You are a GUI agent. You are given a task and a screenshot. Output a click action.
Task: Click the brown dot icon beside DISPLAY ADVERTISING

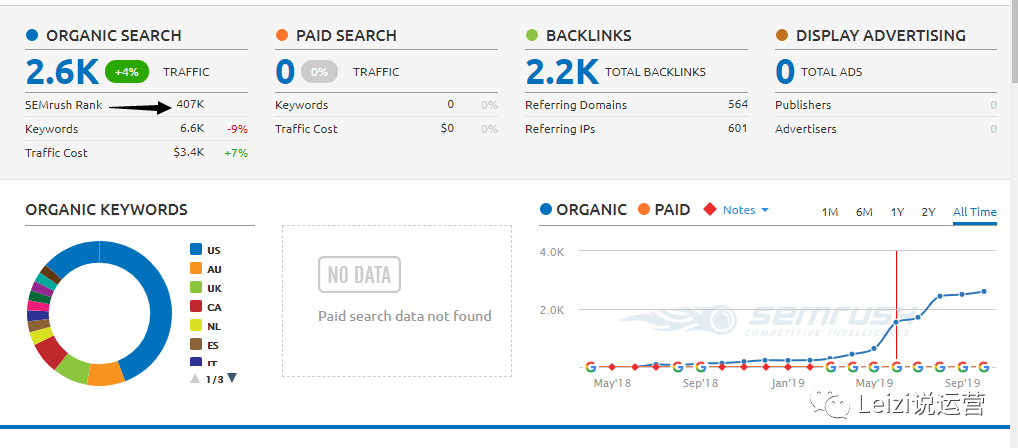click(782, 35)
